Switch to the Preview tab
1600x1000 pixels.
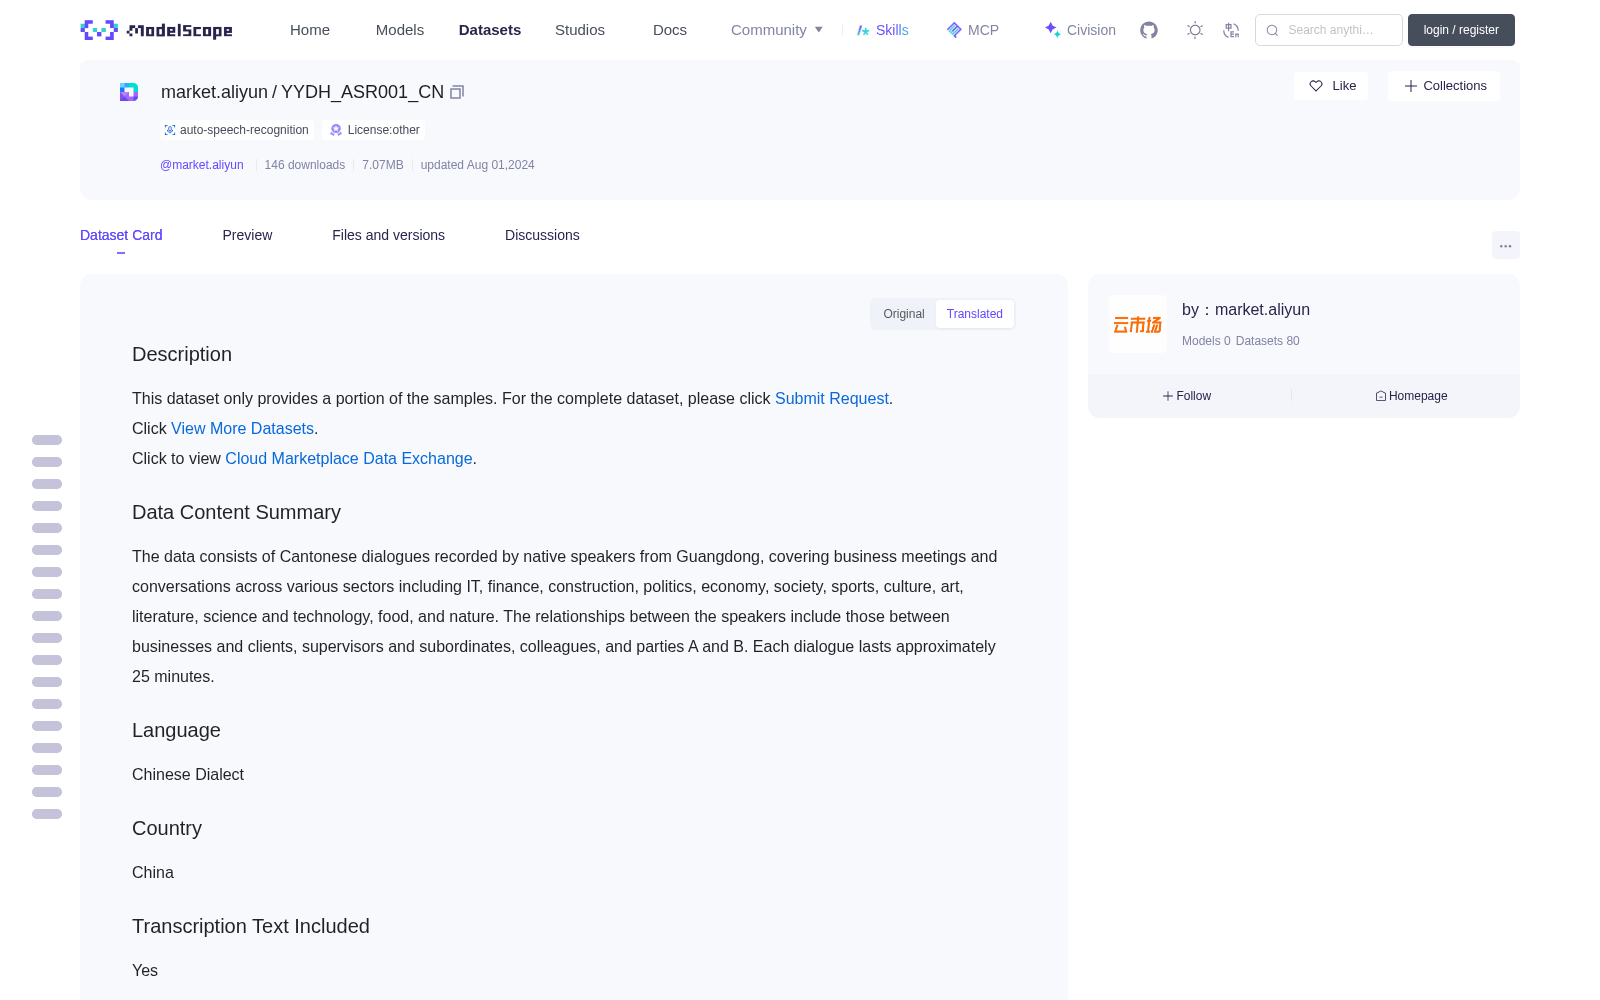(247, 235)
